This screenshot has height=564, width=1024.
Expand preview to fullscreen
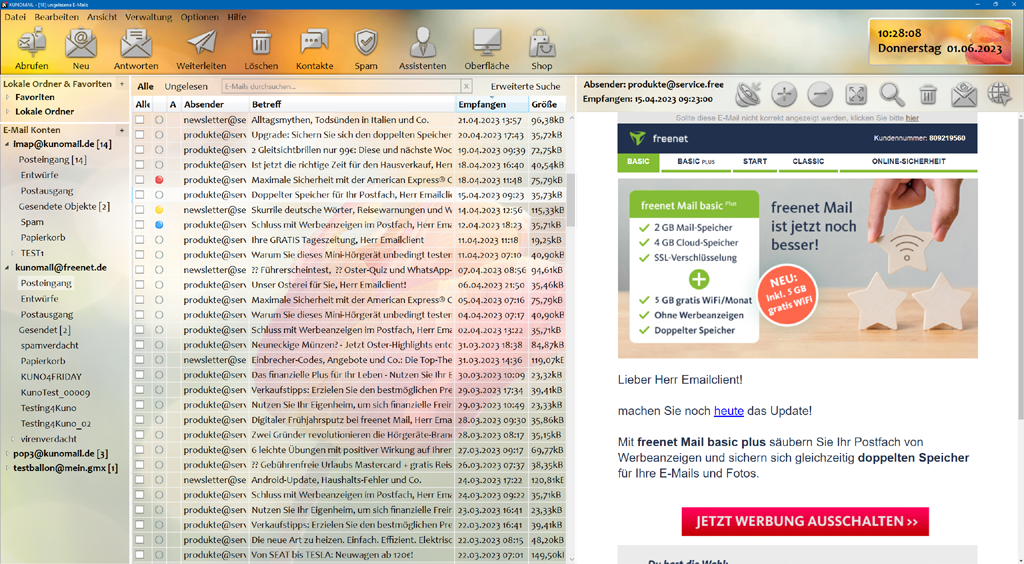(856, 95)
